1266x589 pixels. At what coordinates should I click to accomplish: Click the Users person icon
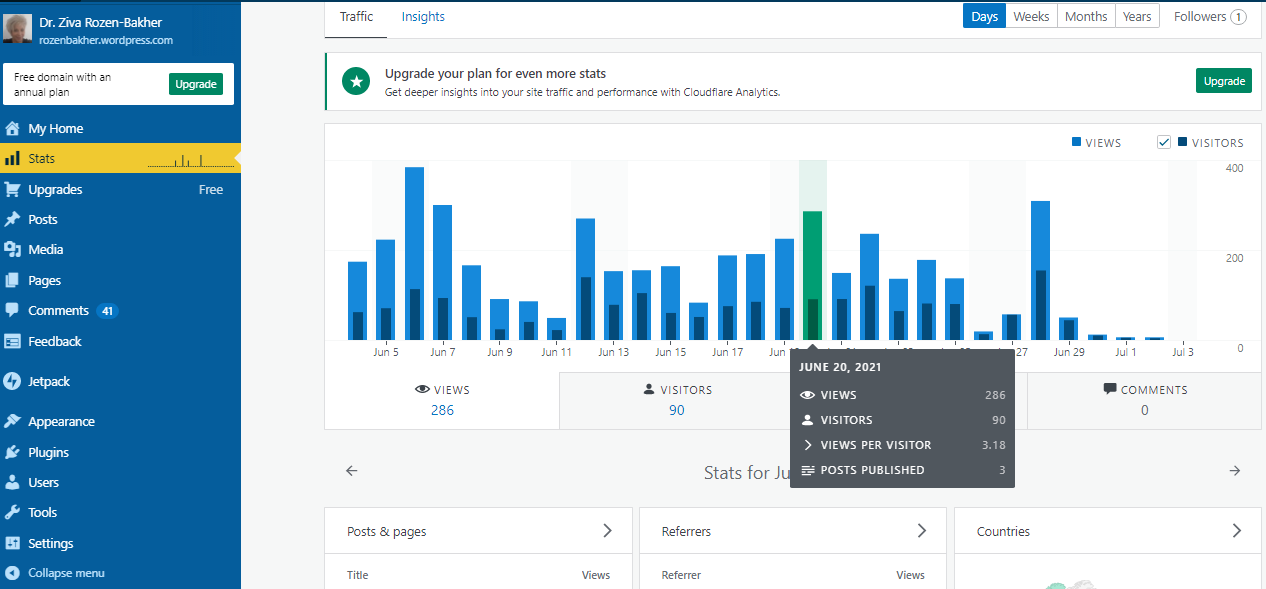(x=12, y=482)
